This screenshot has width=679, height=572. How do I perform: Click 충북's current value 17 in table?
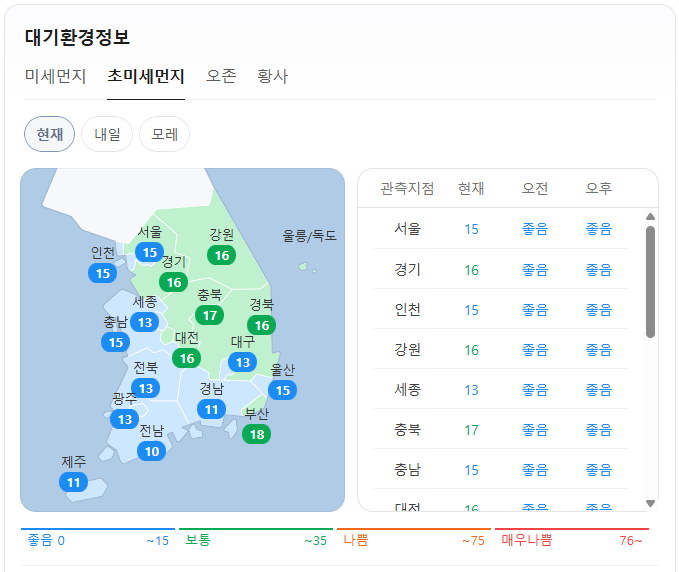coord(471,430)
